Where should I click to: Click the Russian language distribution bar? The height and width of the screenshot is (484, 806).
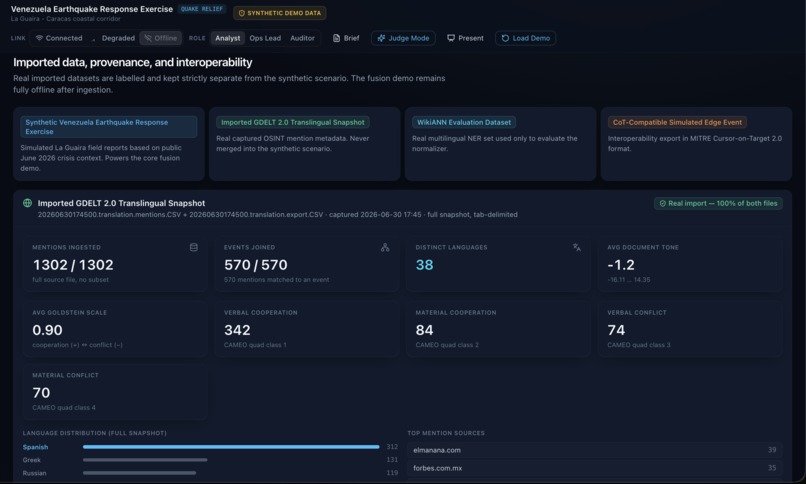pyautogui.click(x=139, y=473)
